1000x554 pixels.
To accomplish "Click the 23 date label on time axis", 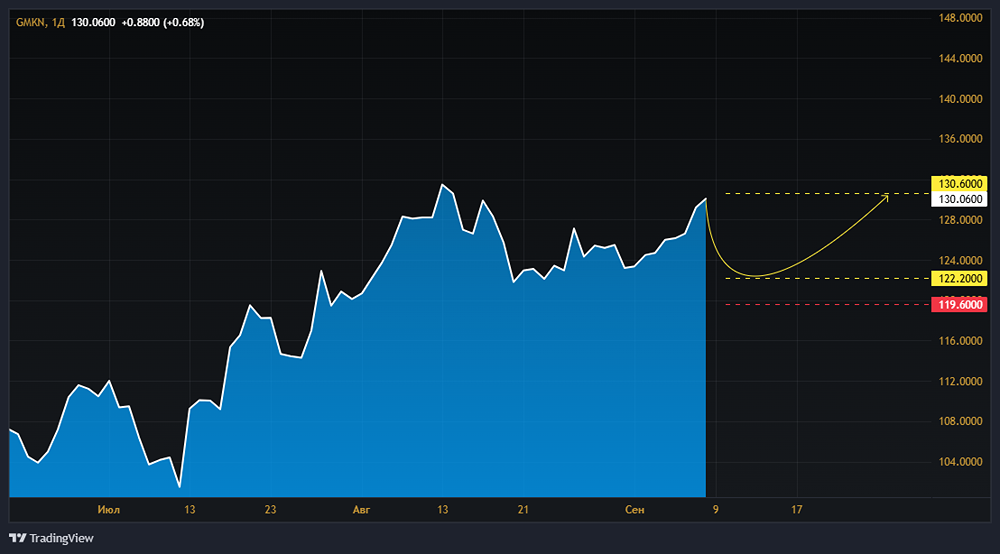I will click(270, 510).
